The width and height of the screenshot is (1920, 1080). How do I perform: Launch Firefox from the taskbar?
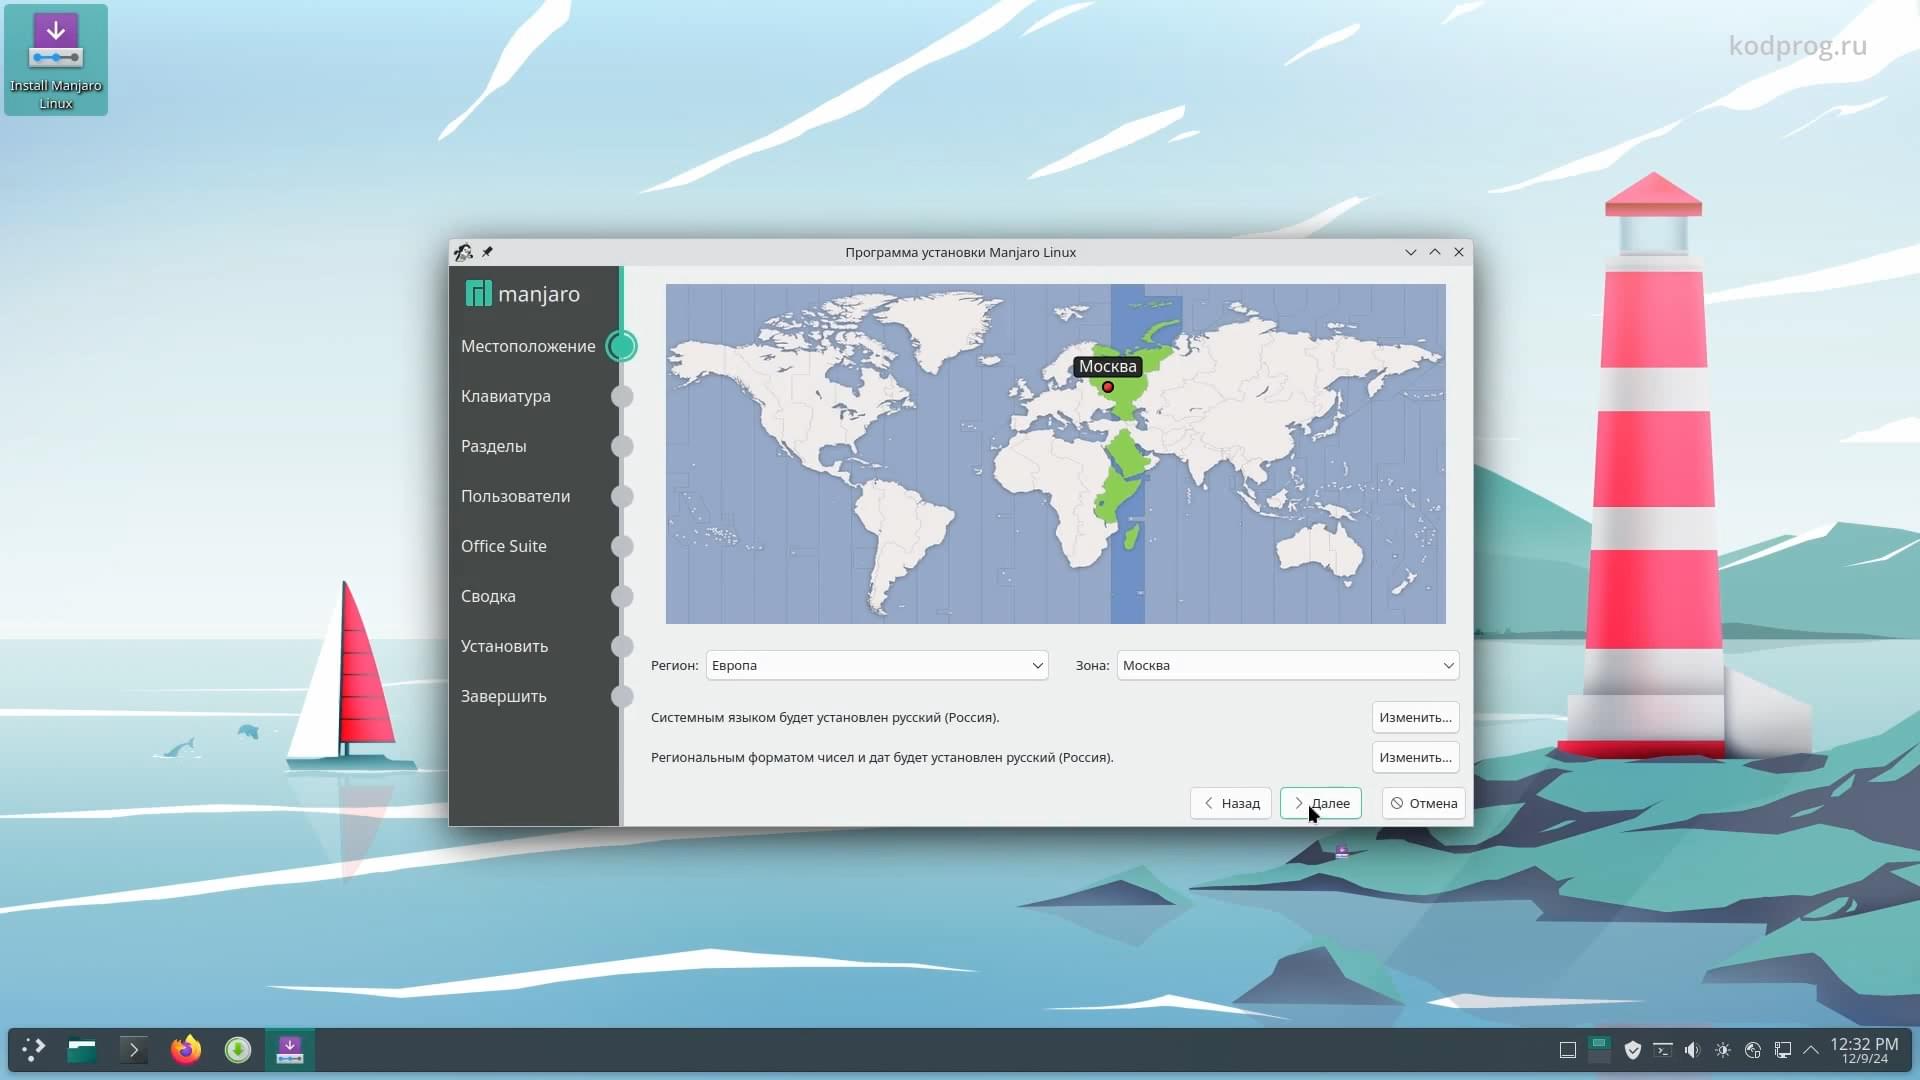186,1049
